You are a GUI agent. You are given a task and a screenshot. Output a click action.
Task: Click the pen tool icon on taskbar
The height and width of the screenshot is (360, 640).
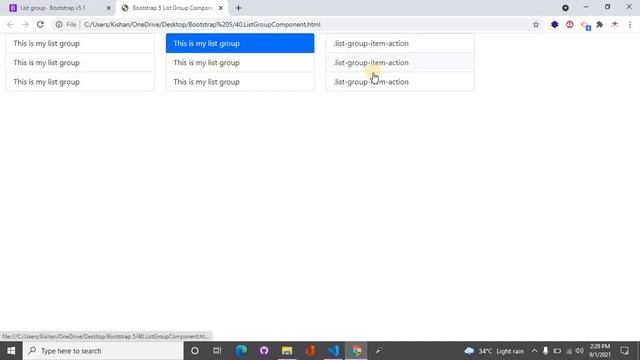[379, 351]
